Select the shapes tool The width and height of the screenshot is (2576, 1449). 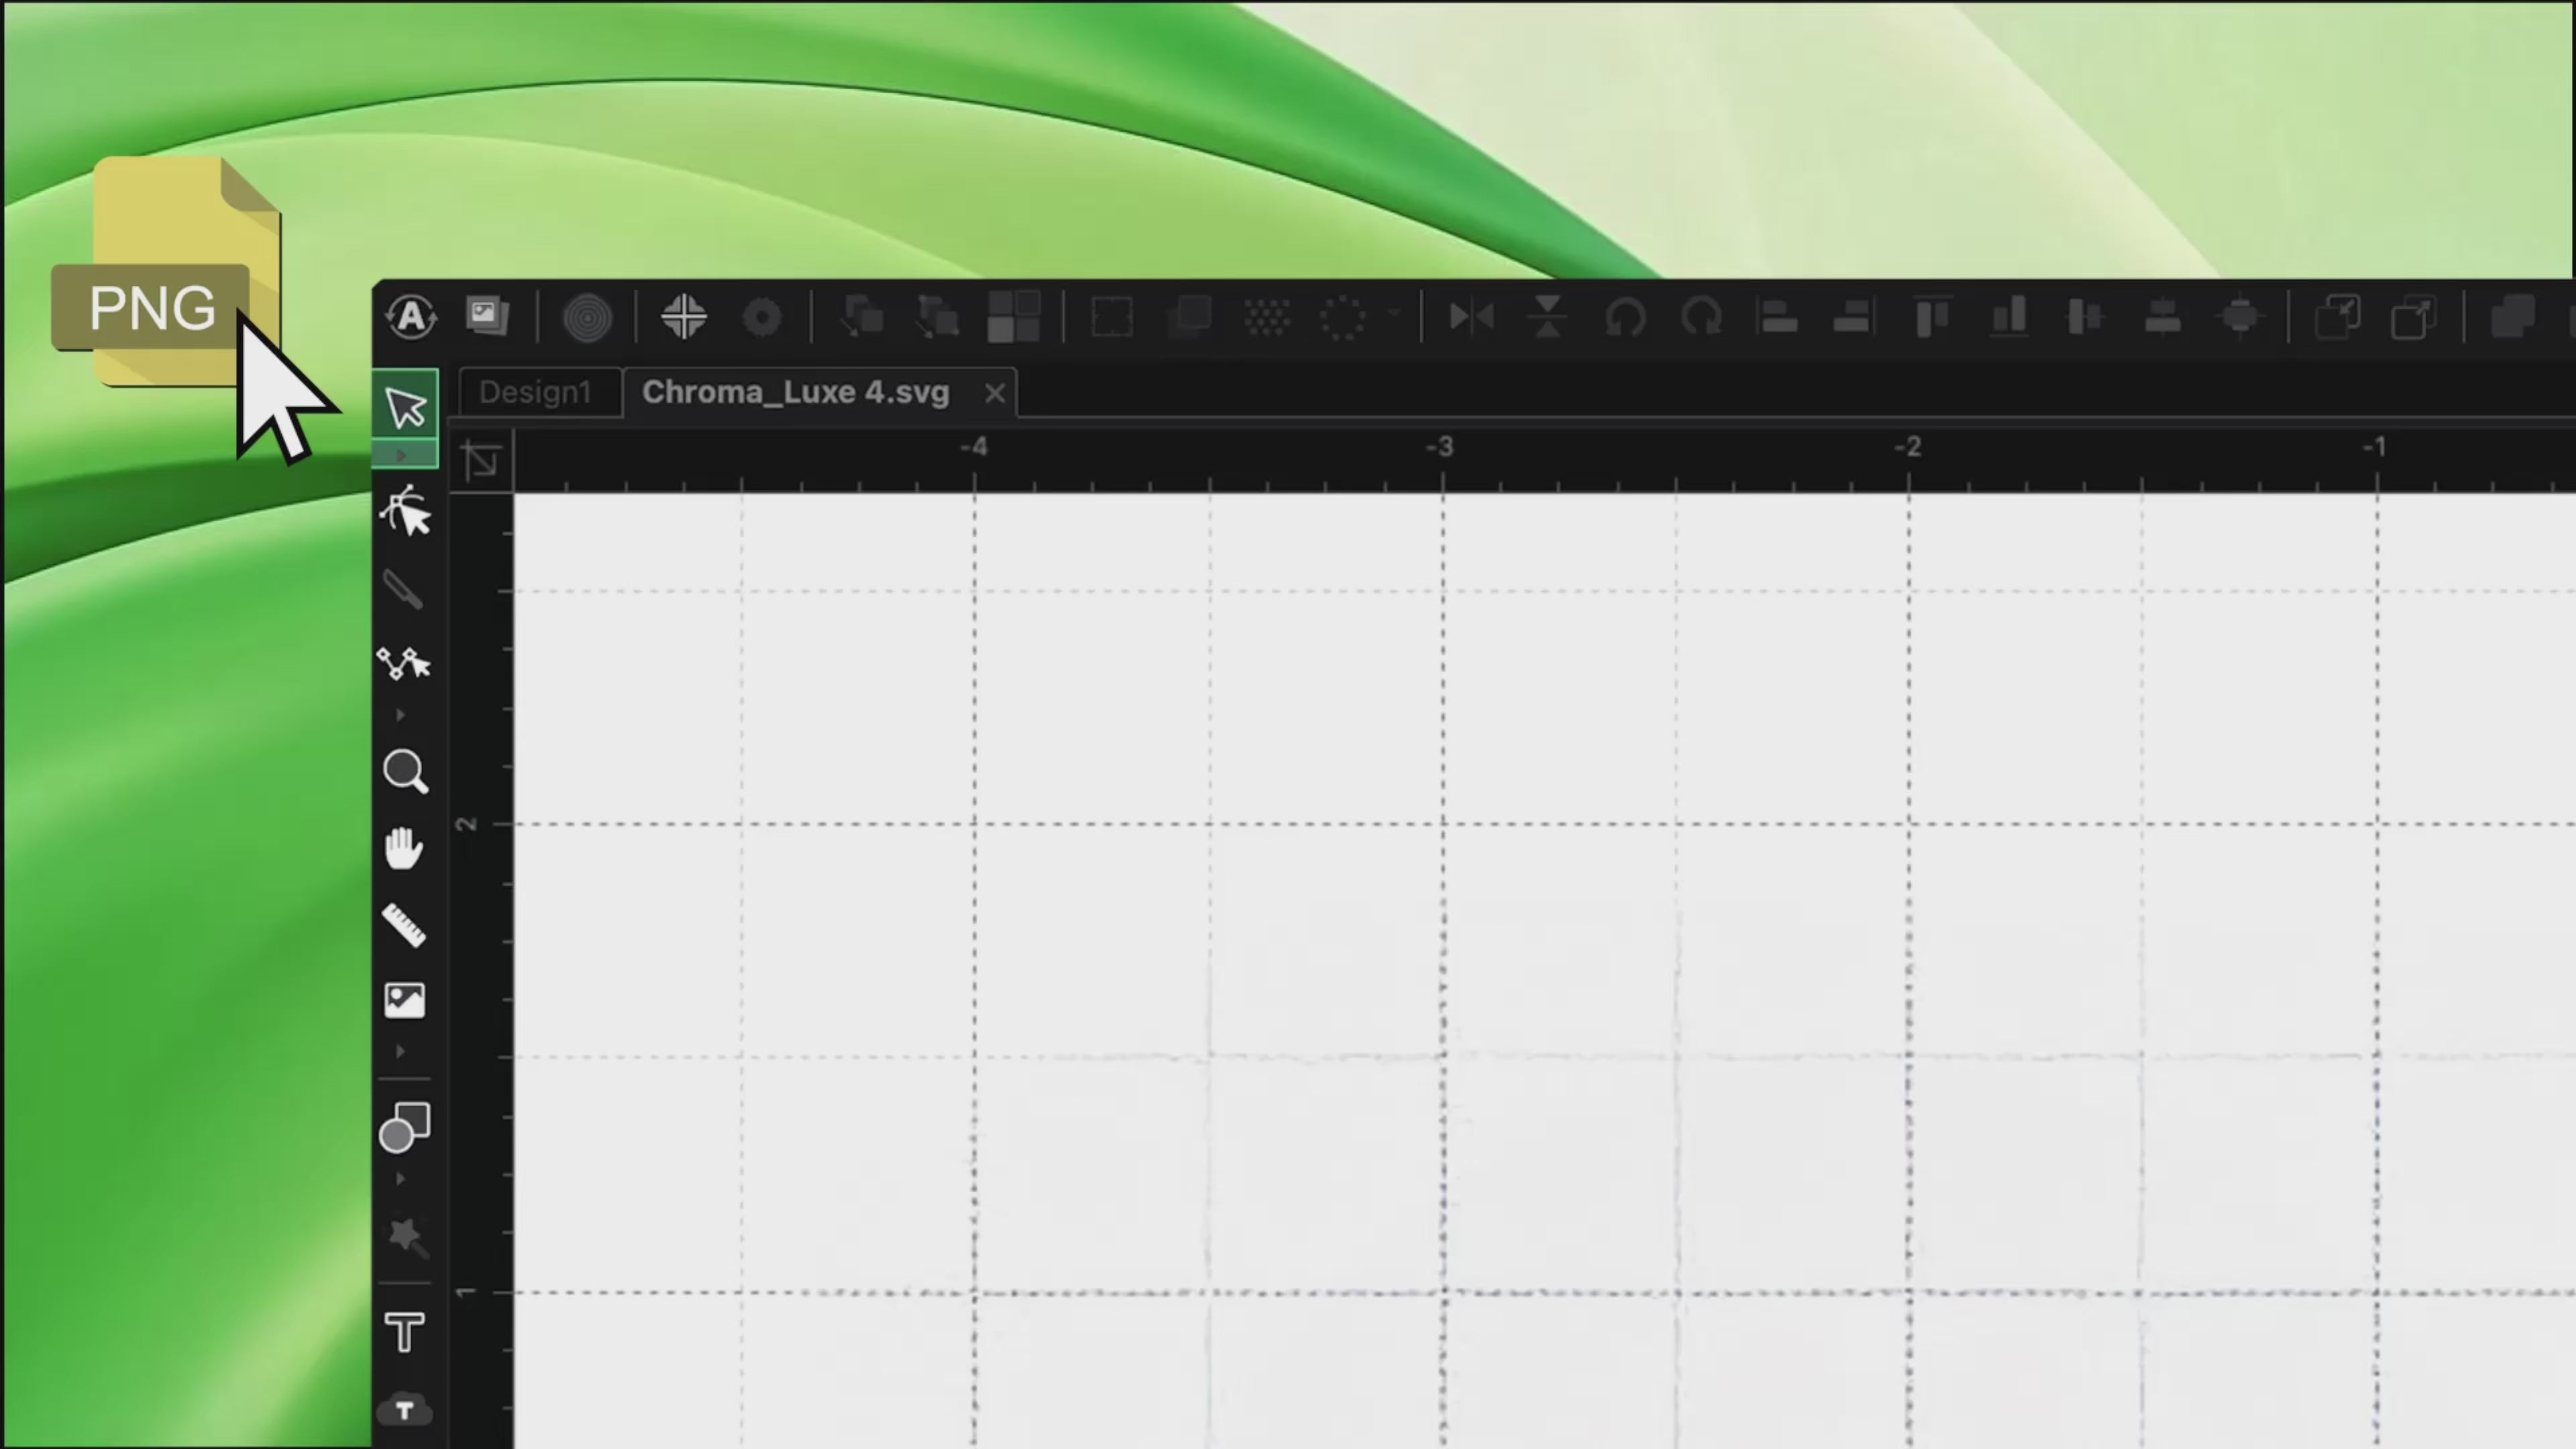(x=404, y=1127)
